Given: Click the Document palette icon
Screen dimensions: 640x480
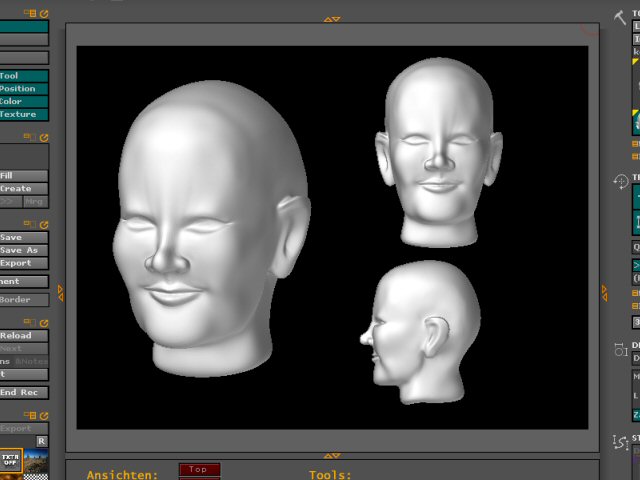Looking at the screenshot, I should pos(620,349).
